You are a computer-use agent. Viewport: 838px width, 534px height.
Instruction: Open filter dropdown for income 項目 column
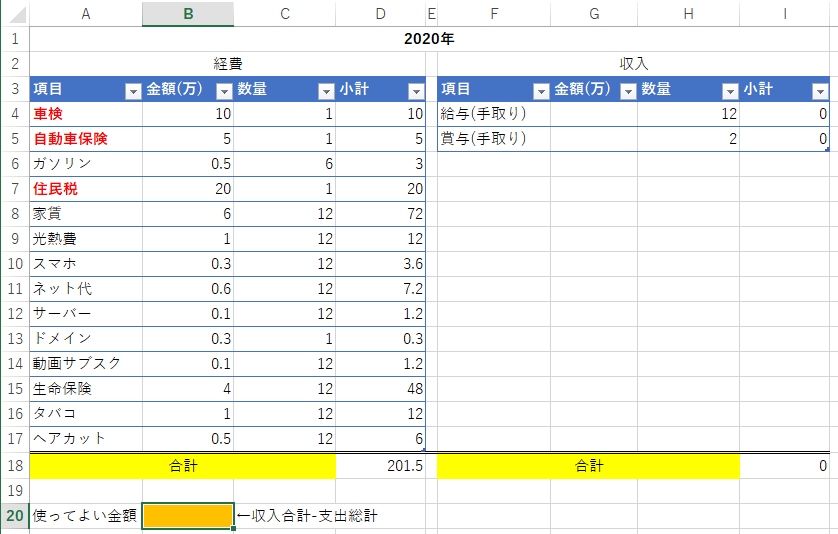(x=541, y=92)
